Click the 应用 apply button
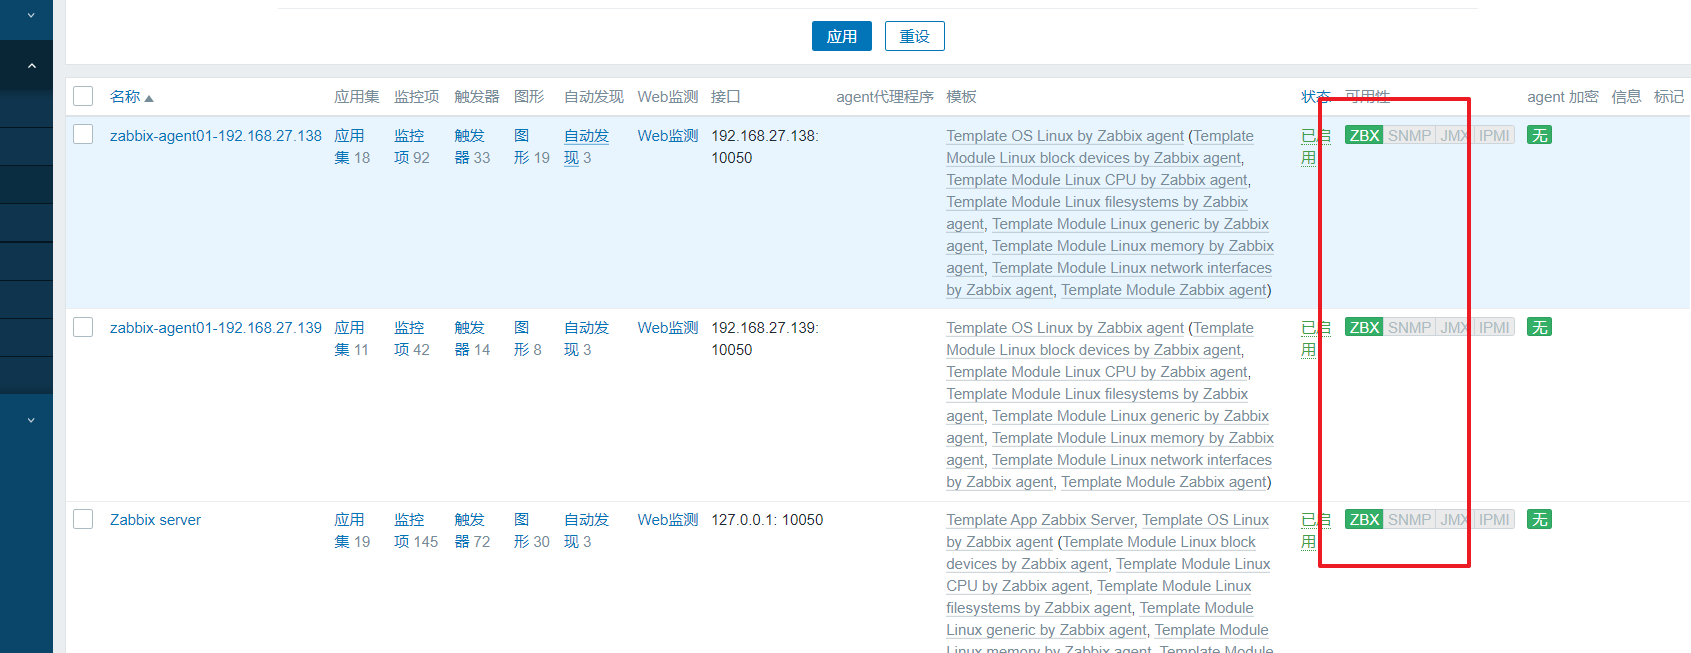This screenshot has height=653, width=1691. click(x=841, y=36)
